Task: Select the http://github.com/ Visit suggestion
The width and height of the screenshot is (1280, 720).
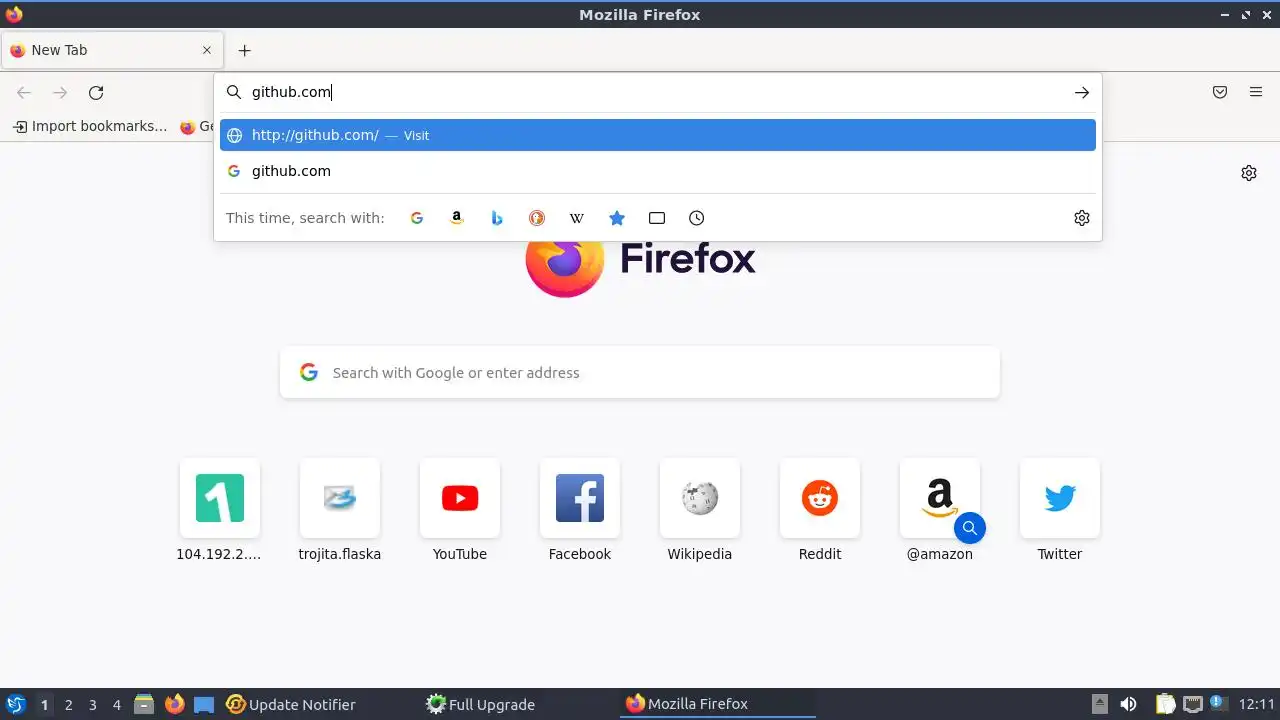Action: tap(658, 135)
